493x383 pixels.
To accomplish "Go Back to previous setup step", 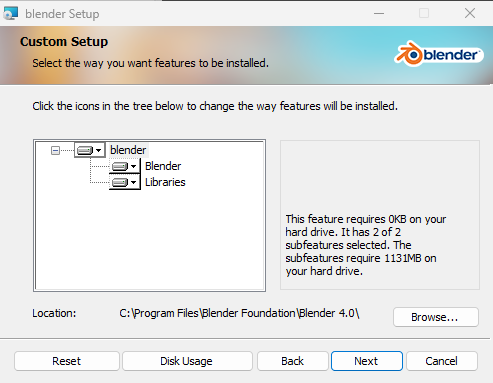I will (293, 361).
